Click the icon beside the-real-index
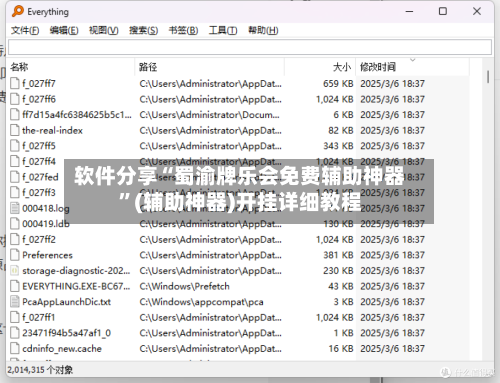This screenshot has height=383, width=500. click(15, 130)
